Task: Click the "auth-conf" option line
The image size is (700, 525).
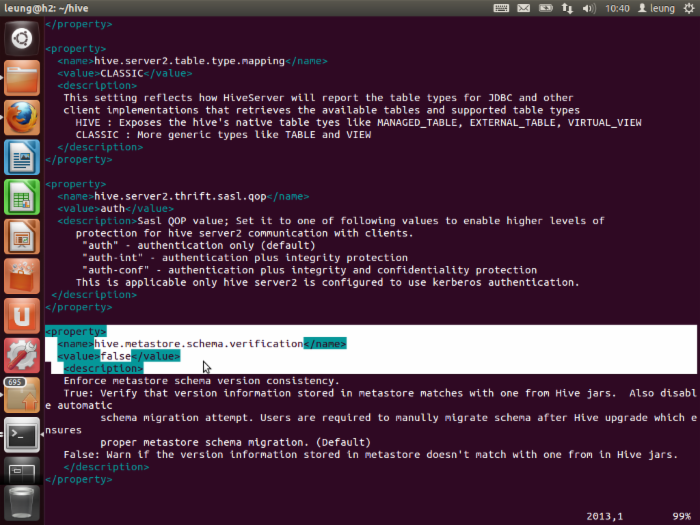Action: [309, 270]
